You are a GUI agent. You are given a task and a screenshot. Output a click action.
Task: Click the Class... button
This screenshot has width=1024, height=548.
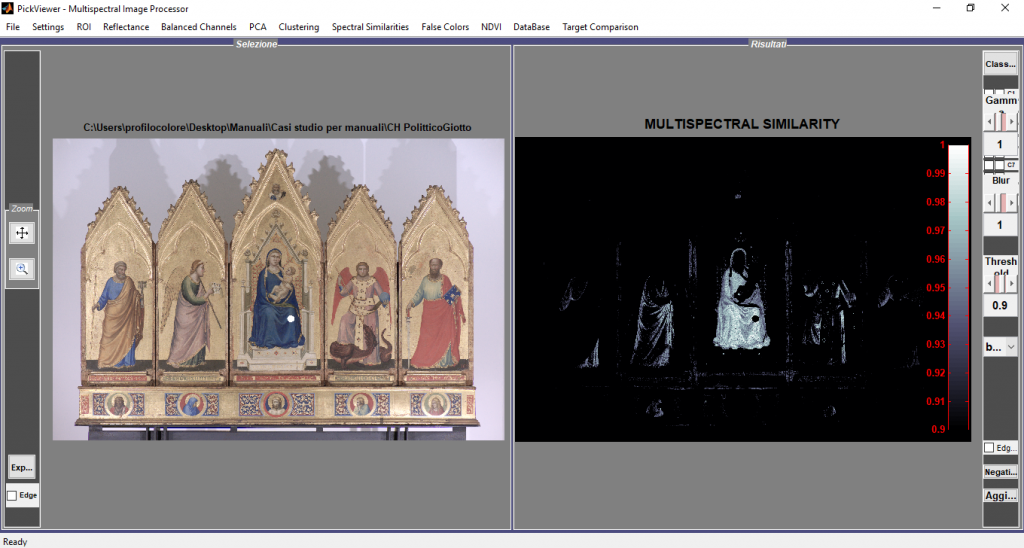tap(1000, 63)
